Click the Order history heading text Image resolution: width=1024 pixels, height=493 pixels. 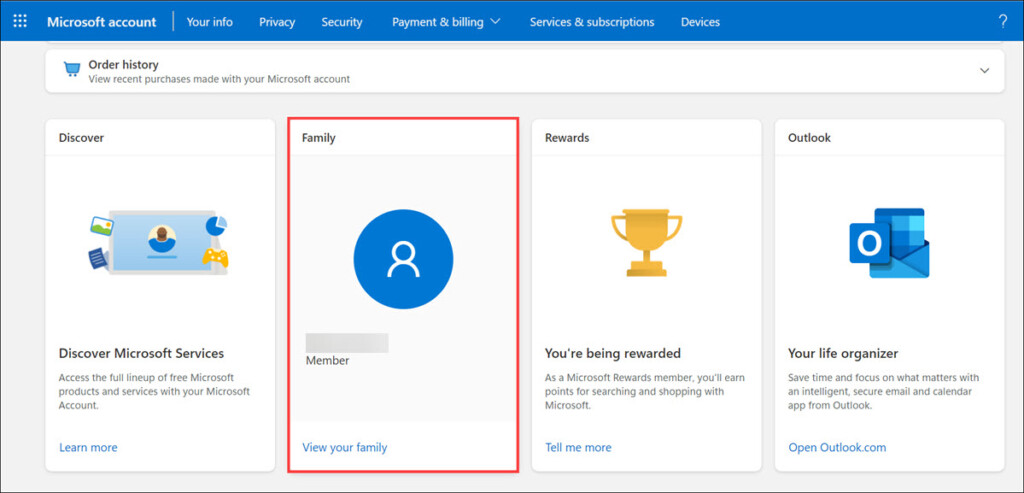tap(123, 64)
